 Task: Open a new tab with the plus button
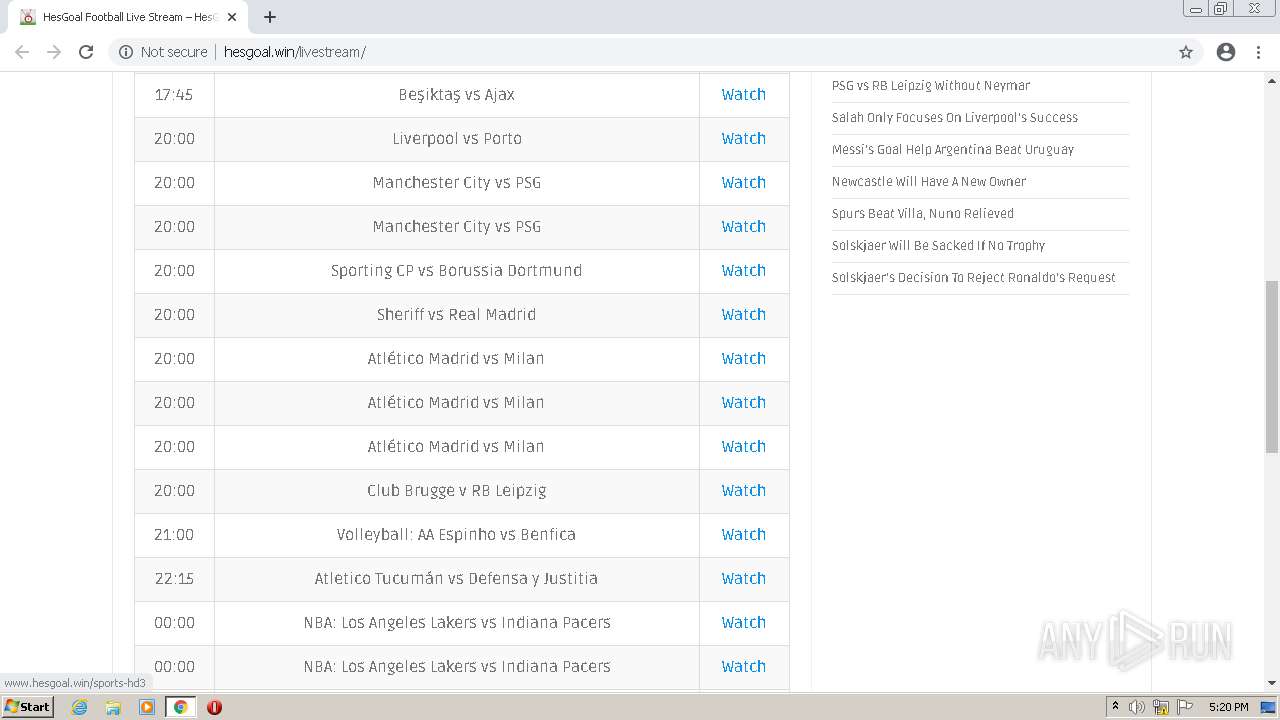point(270,17)
